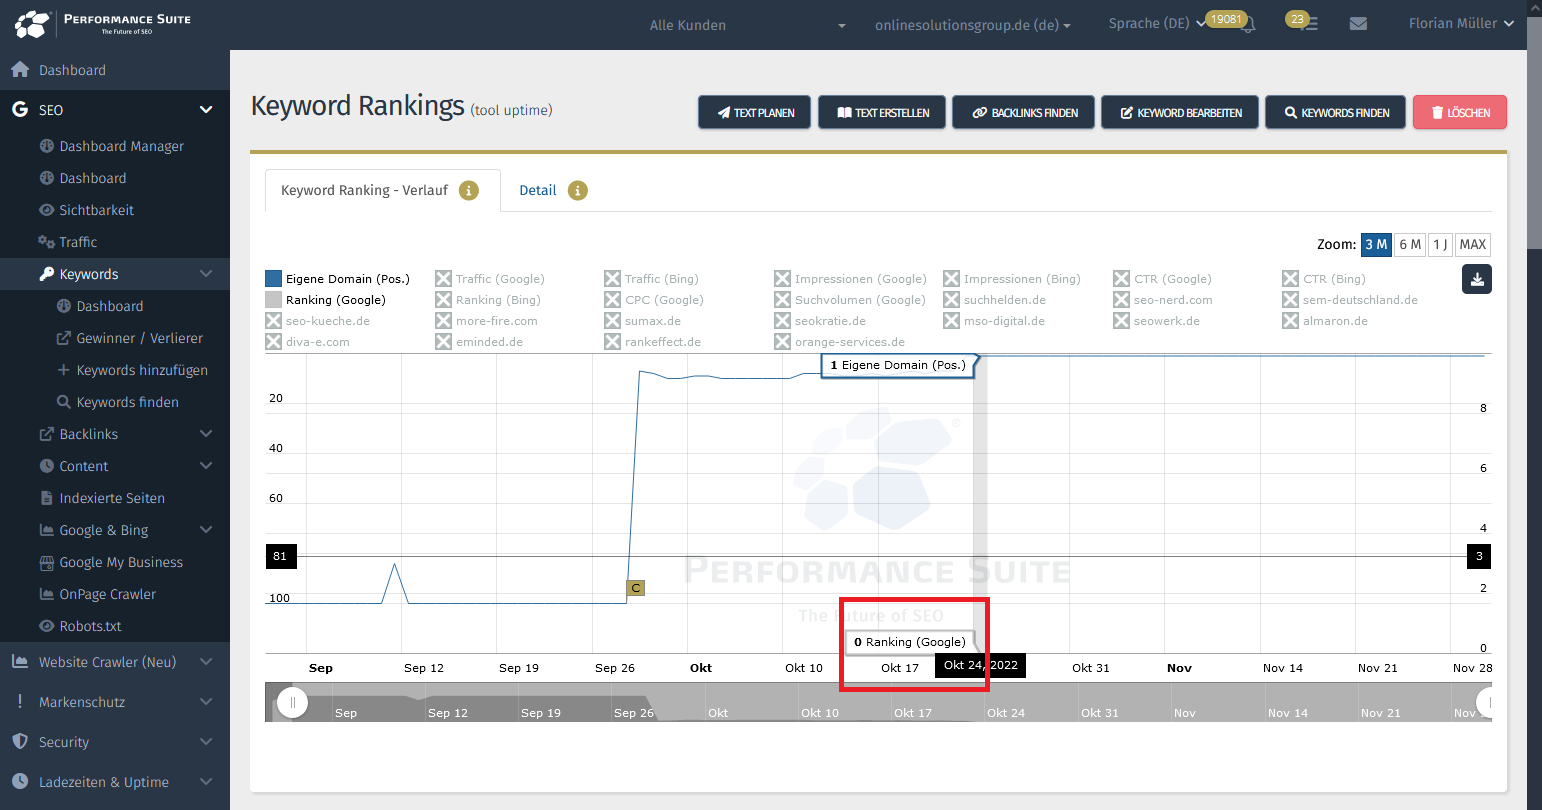Viewport: 1542px width, 810px height.
Task: Open the Sprache (DE) dropdown
Action: click(x=1157, y=23)
